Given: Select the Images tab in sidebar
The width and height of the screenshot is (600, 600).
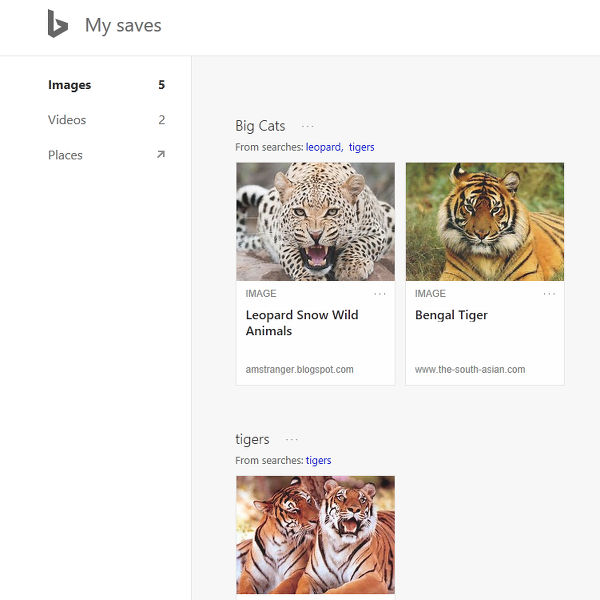Looking at the screenshot, I should (69, 85).
